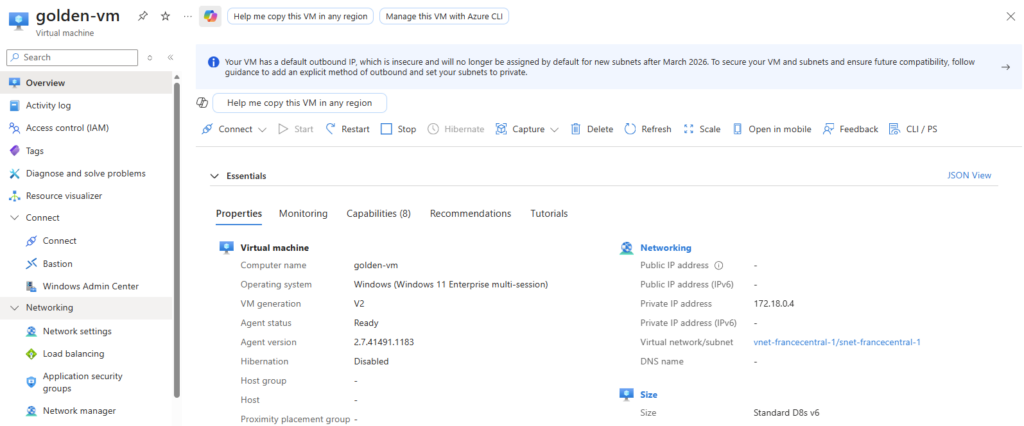Viewport: 1024px width, 426px height.
Task: Refresh the VM overview
Action: 647,129
